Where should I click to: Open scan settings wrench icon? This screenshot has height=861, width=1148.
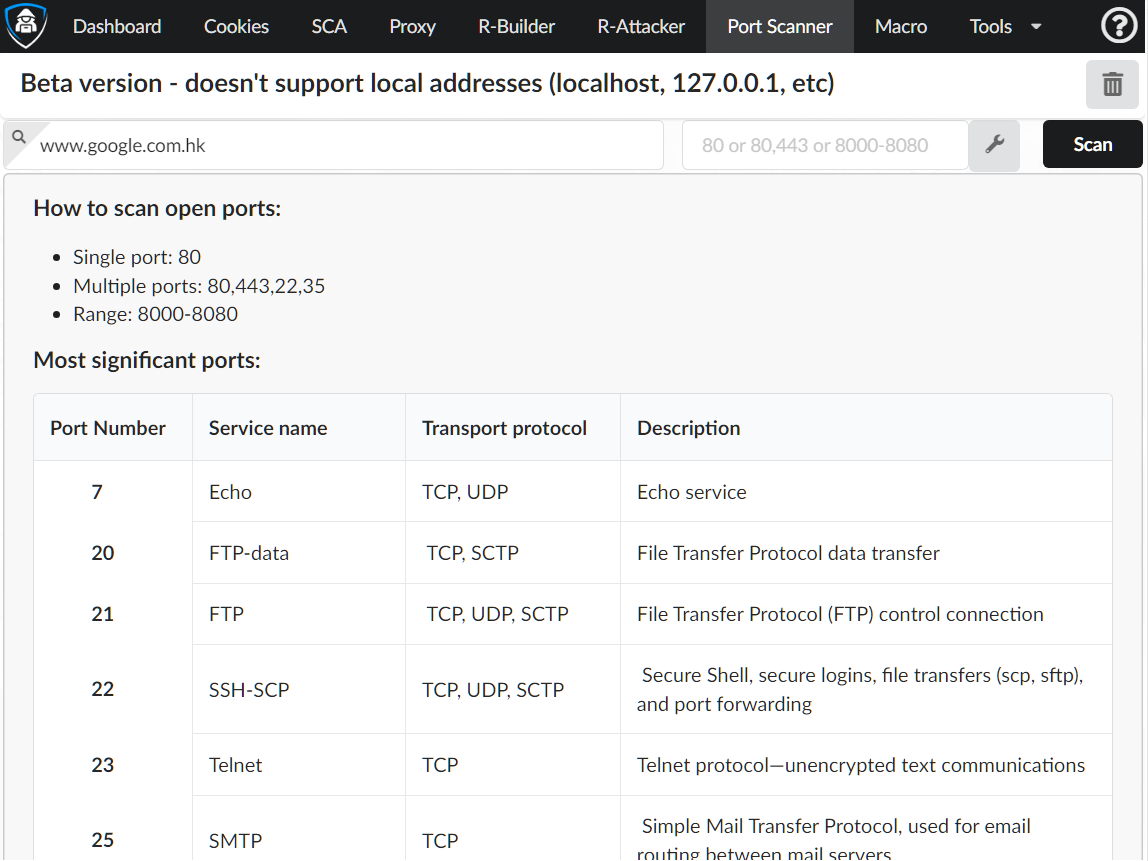coord(994,145)
